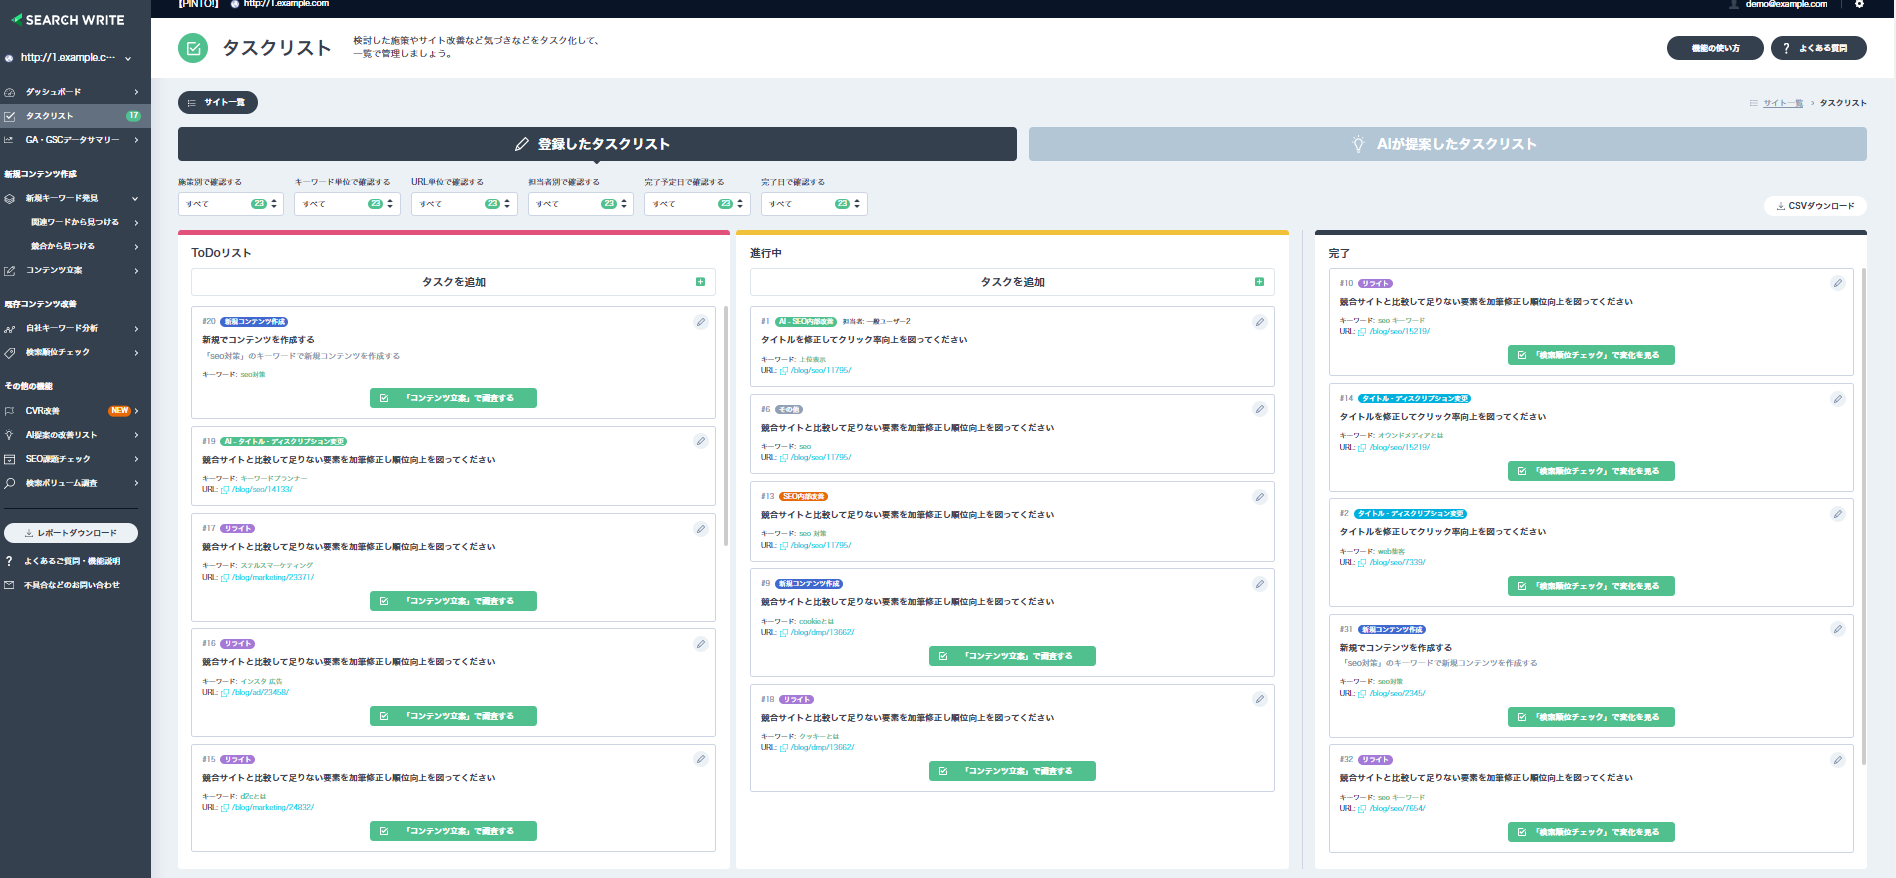Screen dimensions: 1896x878
Task: Open 施策別で確認する dropdown
Action: tap(231, 204)
